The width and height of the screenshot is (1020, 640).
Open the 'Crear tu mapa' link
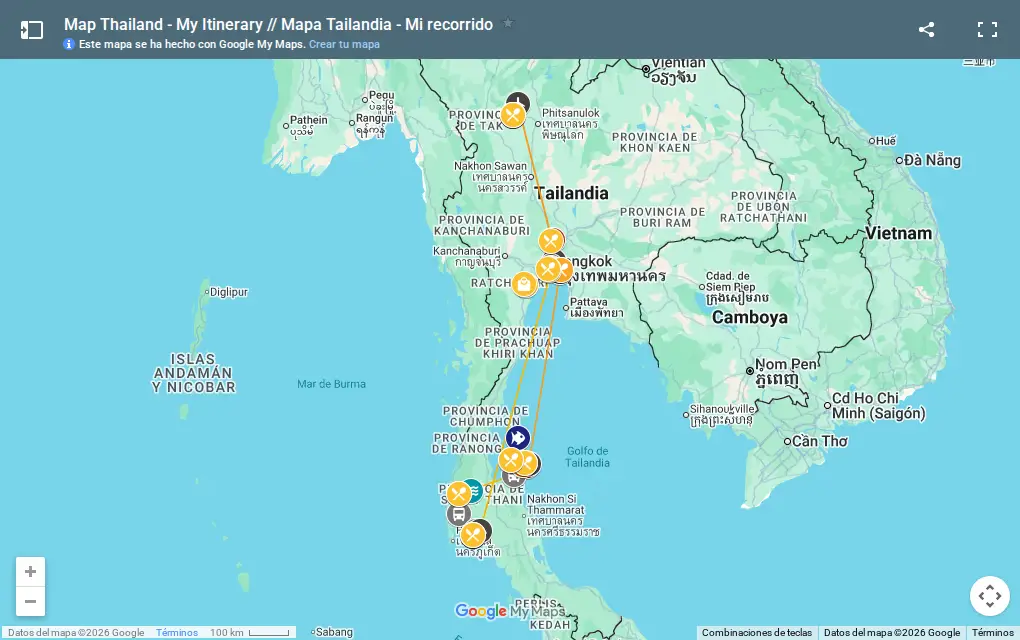(x=344, y=44)
